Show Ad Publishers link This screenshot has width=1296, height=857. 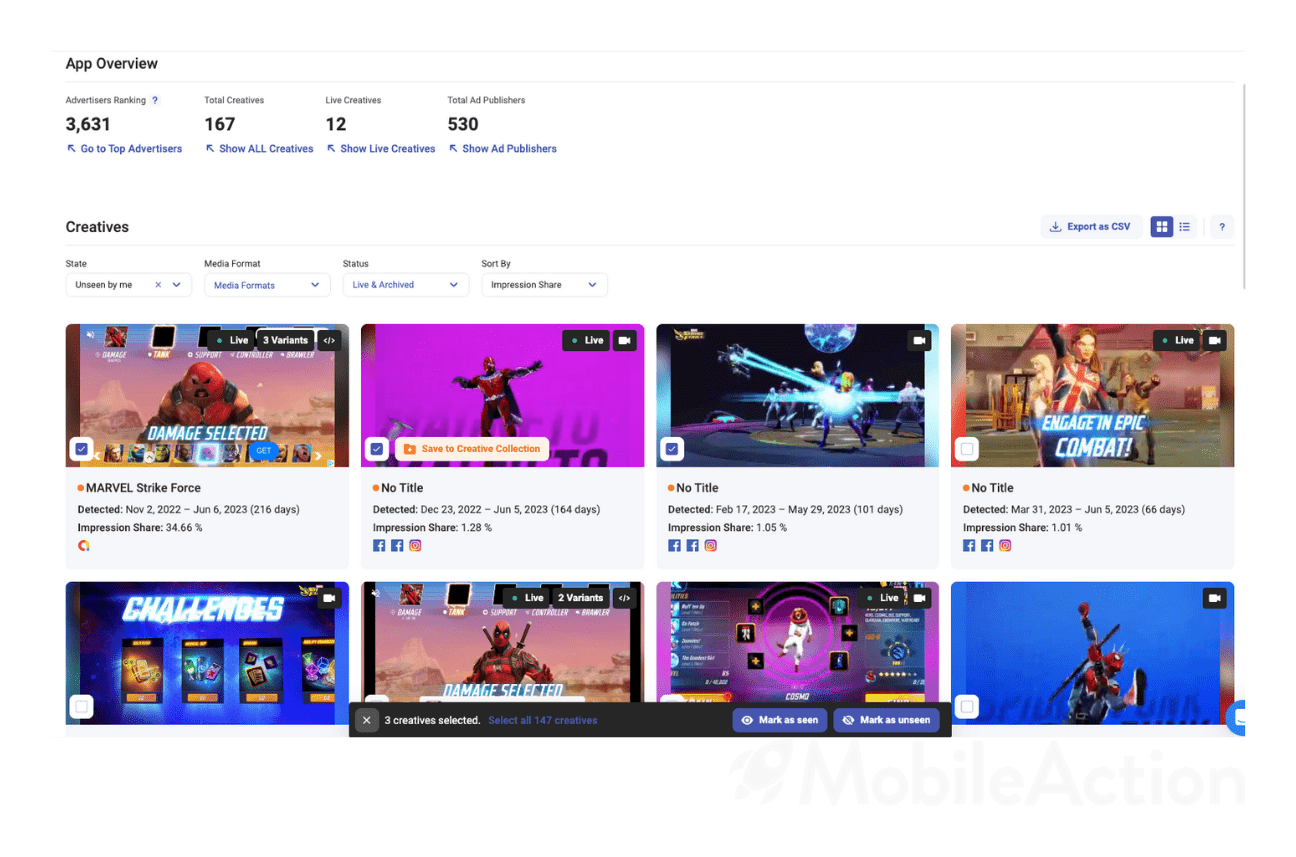click(503, 149)
